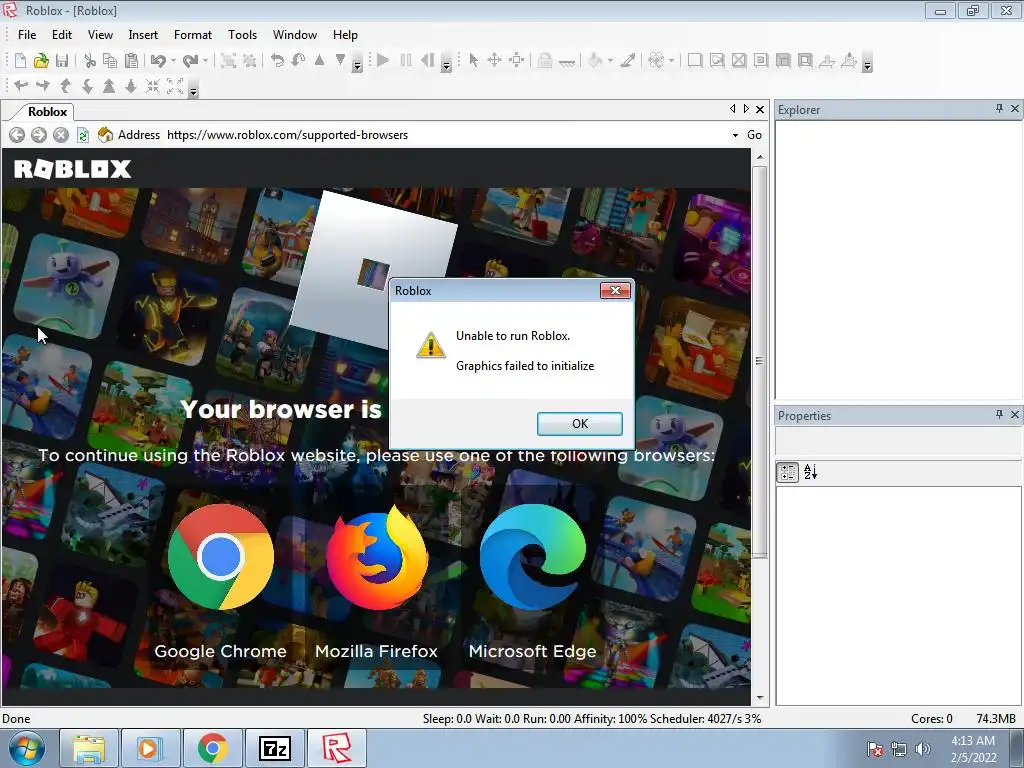Open the Help menu
1024x768 pixels.
[x=345, y=35]
